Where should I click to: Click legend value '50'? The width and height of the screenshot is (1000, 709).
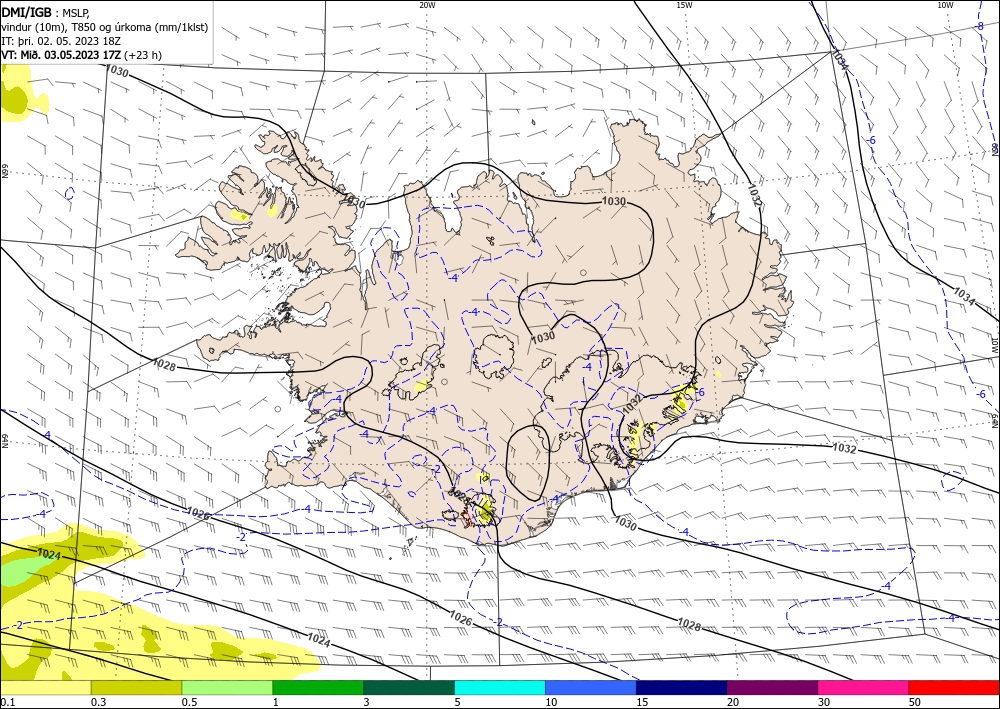pos(915,702)
